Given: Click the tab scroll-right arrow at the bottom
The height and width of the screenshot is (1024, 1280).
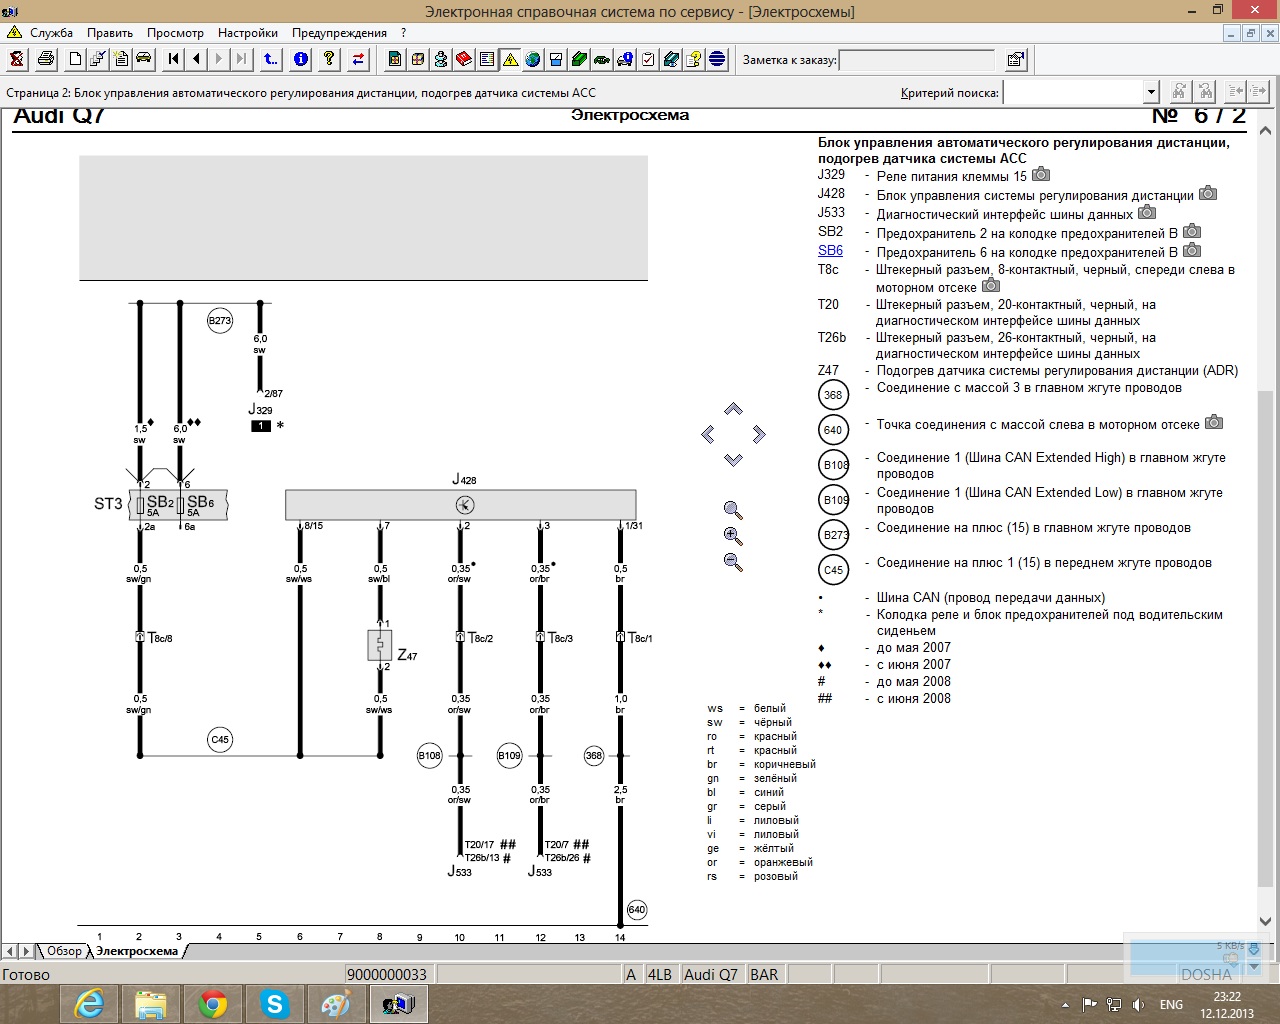Looking at the screenshot, I should [x=26, y=951].
